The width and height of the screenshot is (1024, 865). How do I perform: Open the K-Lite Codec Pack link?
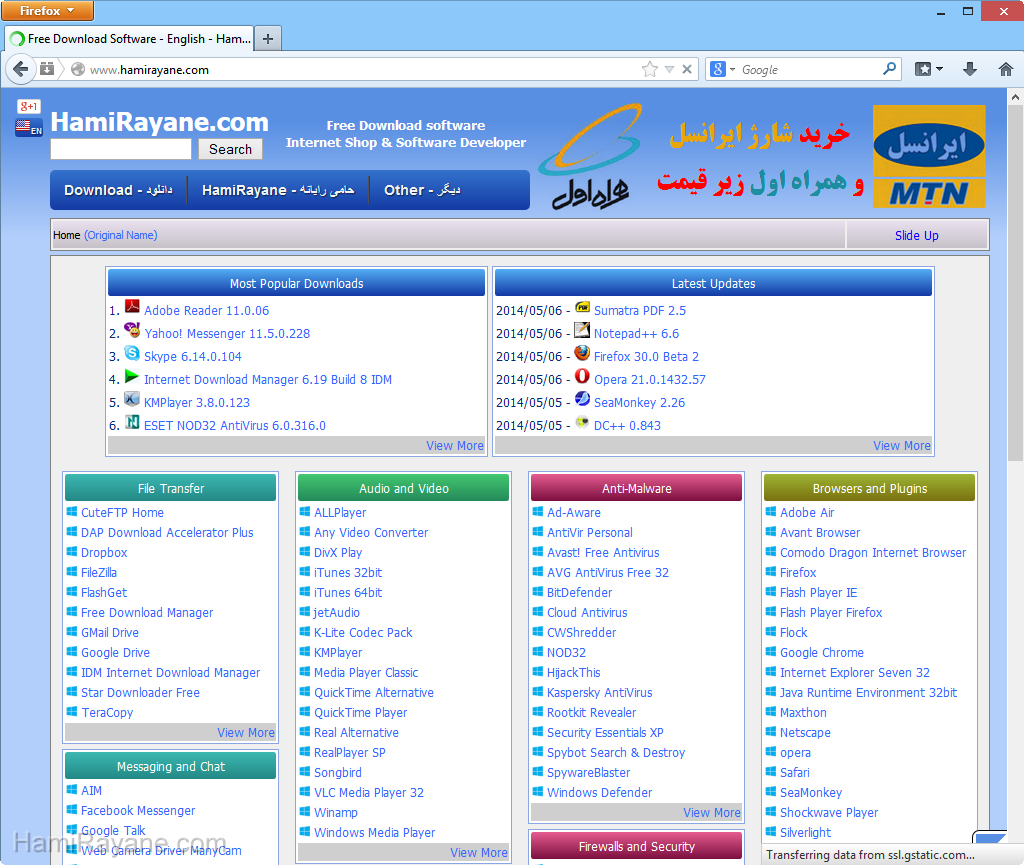tap(363, 633)
